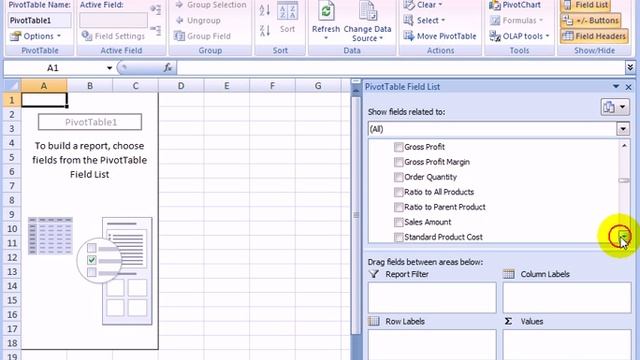Image resolution: width=640 pixels, height=360 pixels.
Task: Toggle the Field List button
Action: point(586,5)
